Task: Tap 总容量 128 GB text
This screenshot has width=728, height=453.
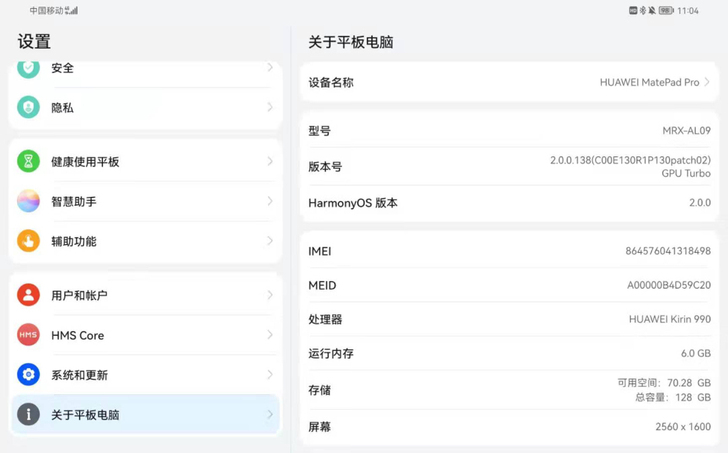Action: 673,397
